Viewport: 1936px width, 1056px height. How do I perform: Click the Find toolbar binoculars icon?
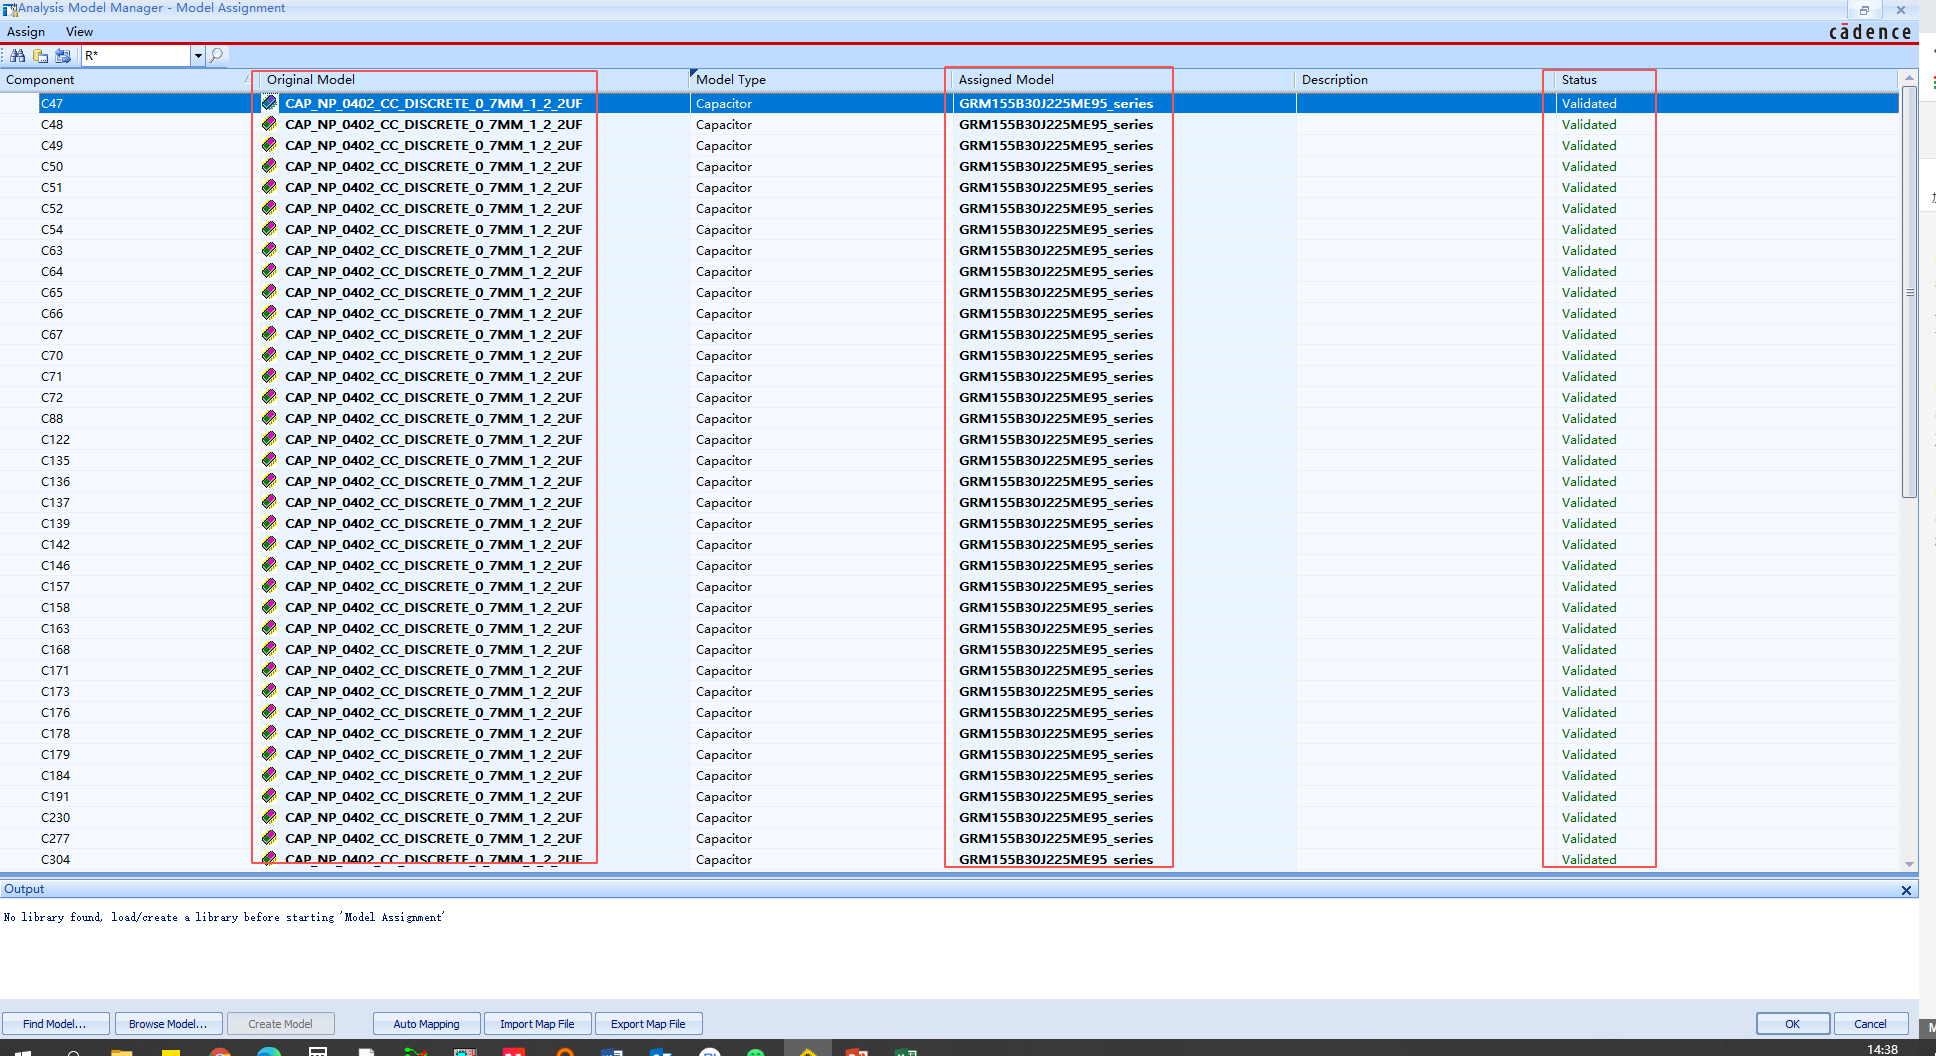point(17,55)
